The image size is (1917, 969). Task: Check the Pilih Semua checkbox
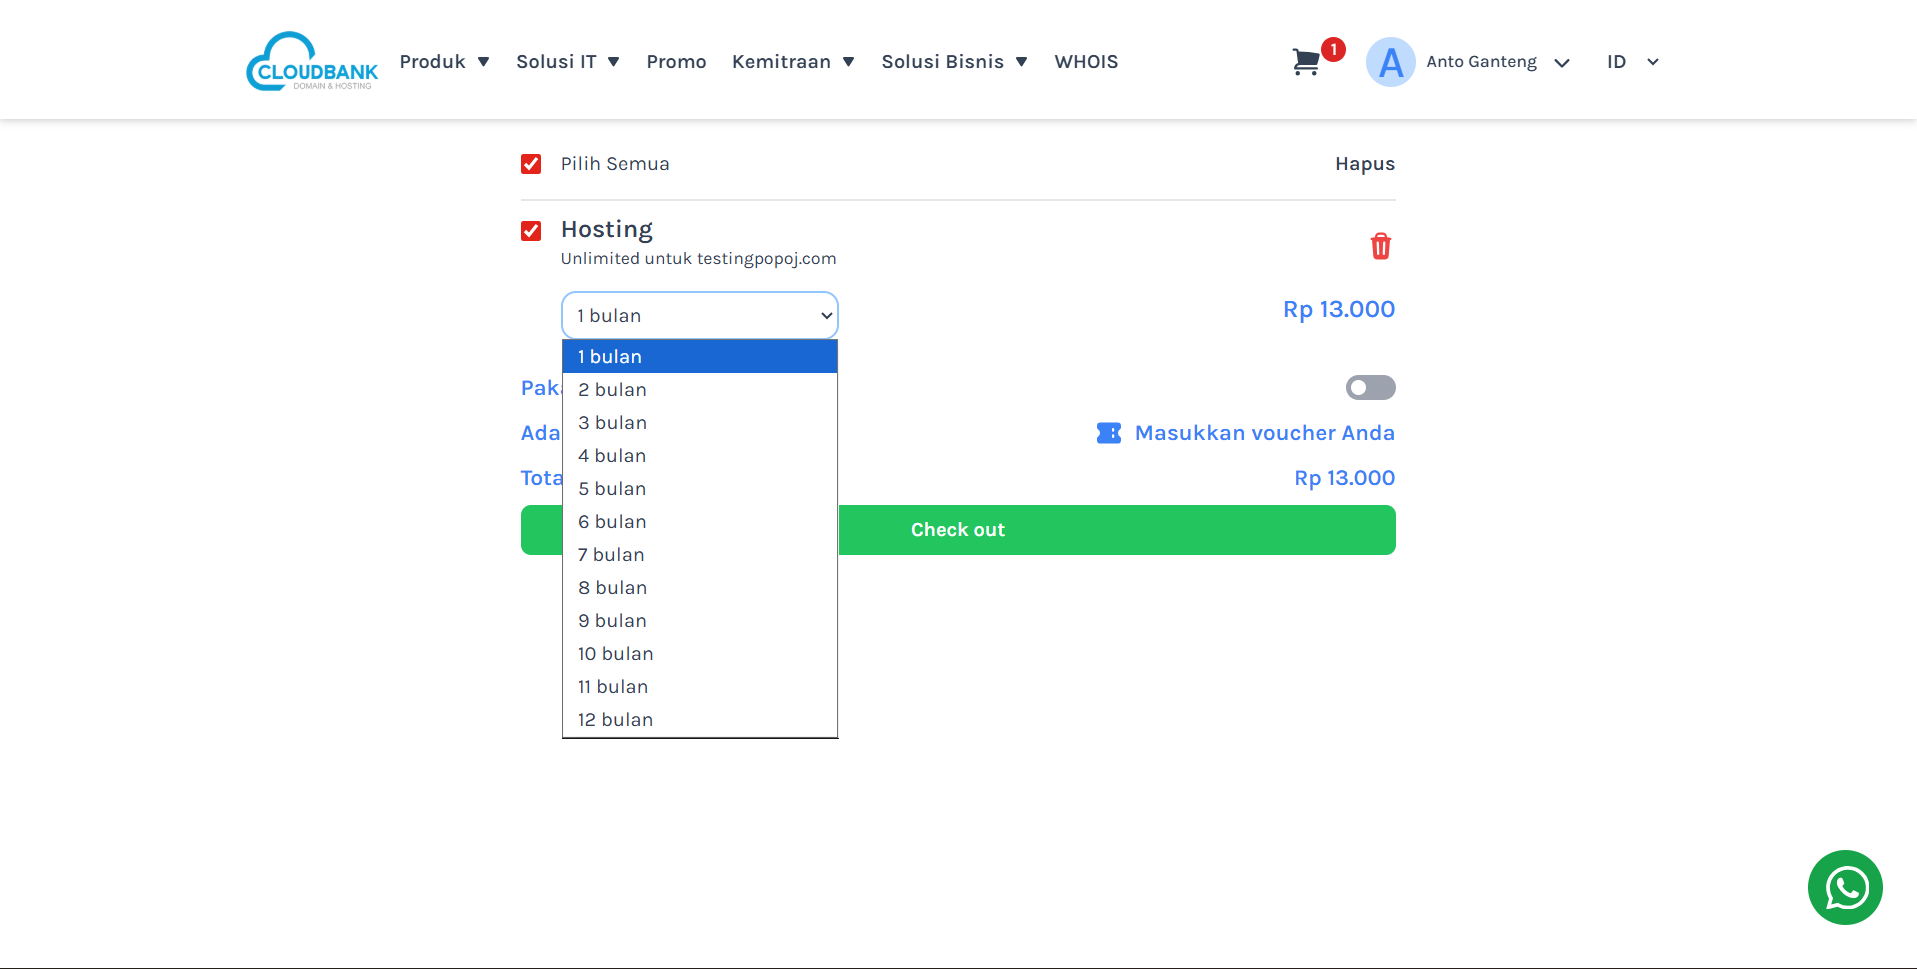coord(531,164)
